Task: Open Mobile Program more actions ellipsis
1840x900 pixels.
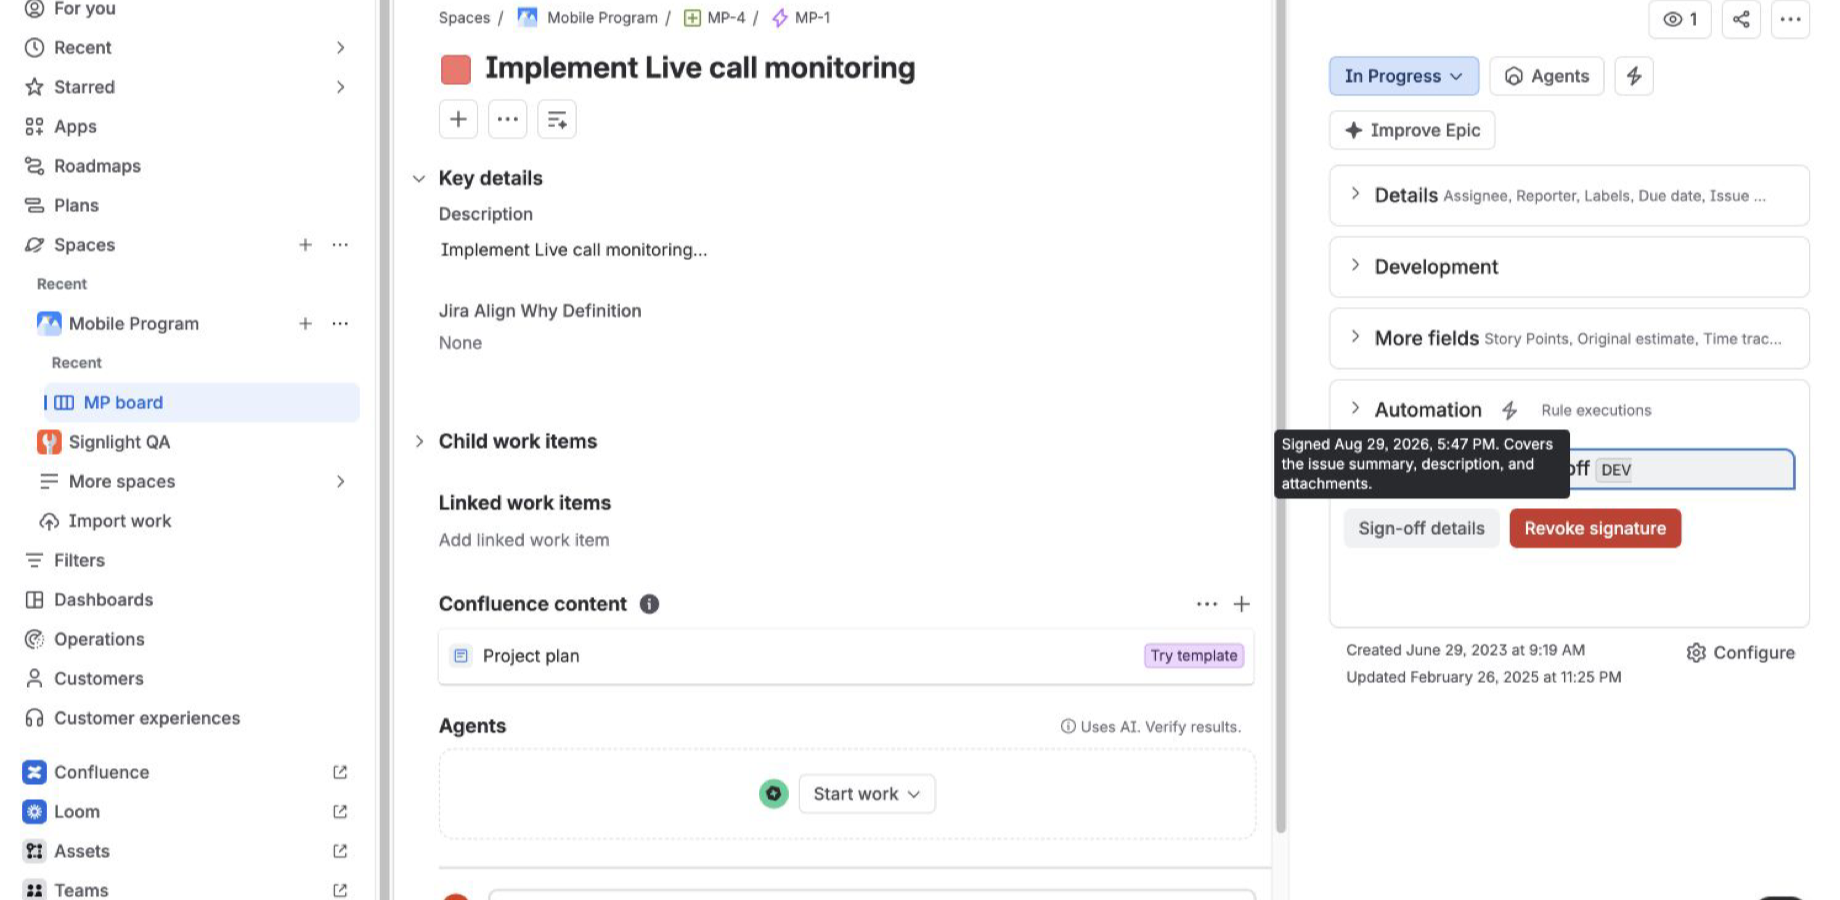Action: [340, 324]
